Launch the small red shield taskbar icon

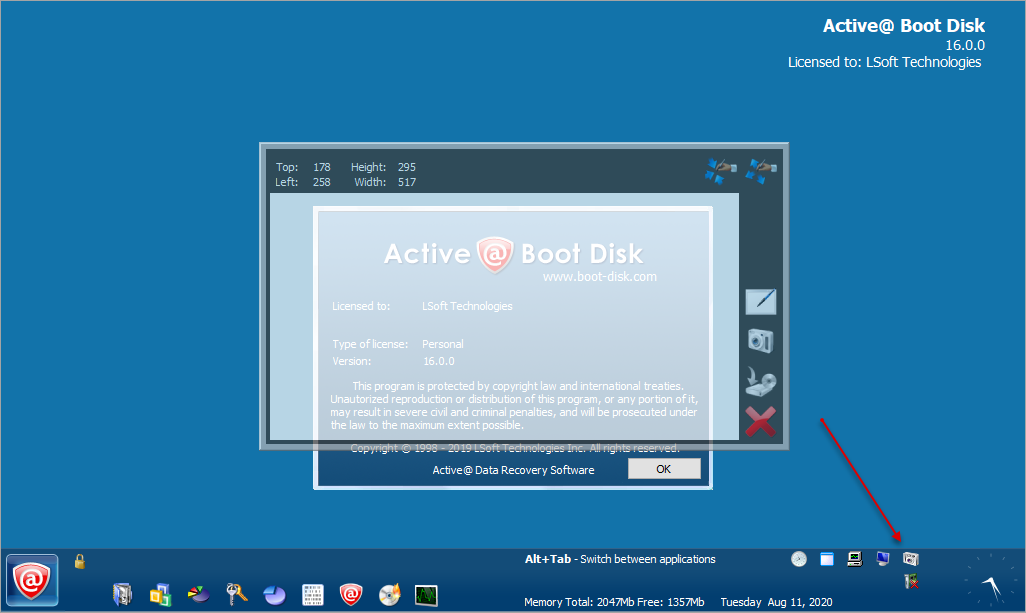(351, 594)
